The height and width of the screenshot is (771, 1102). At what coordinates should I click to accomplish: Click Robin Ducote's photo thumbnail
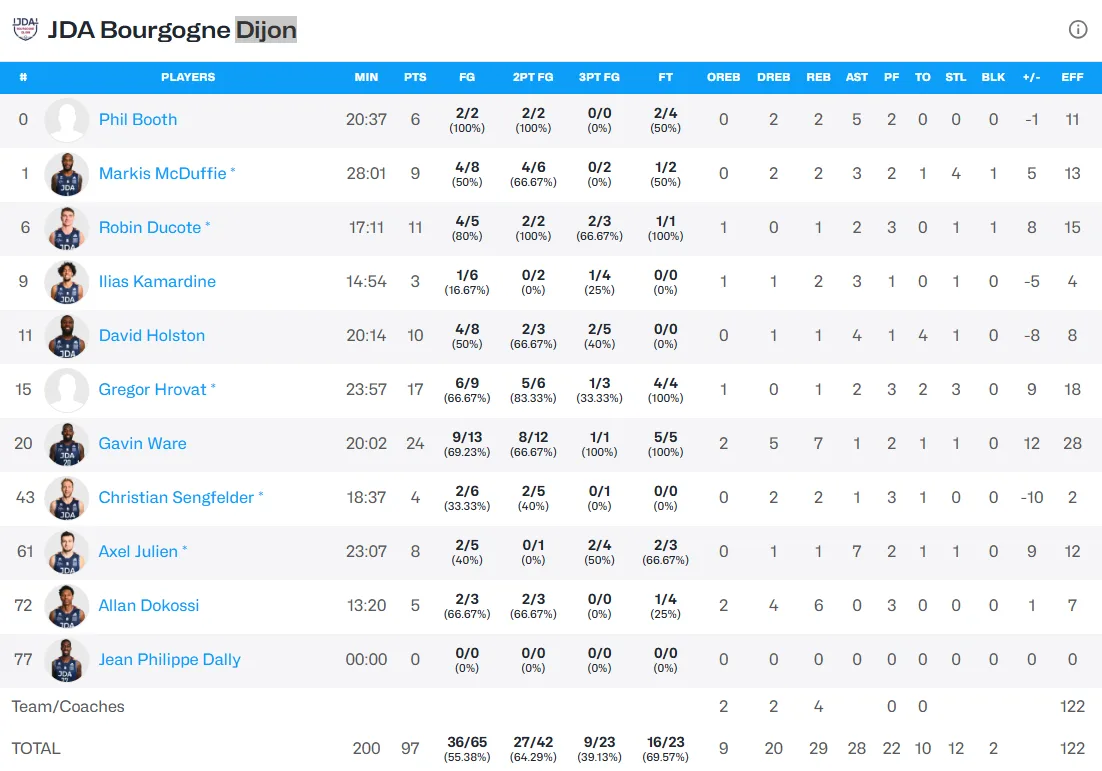[x=67, y=228]
